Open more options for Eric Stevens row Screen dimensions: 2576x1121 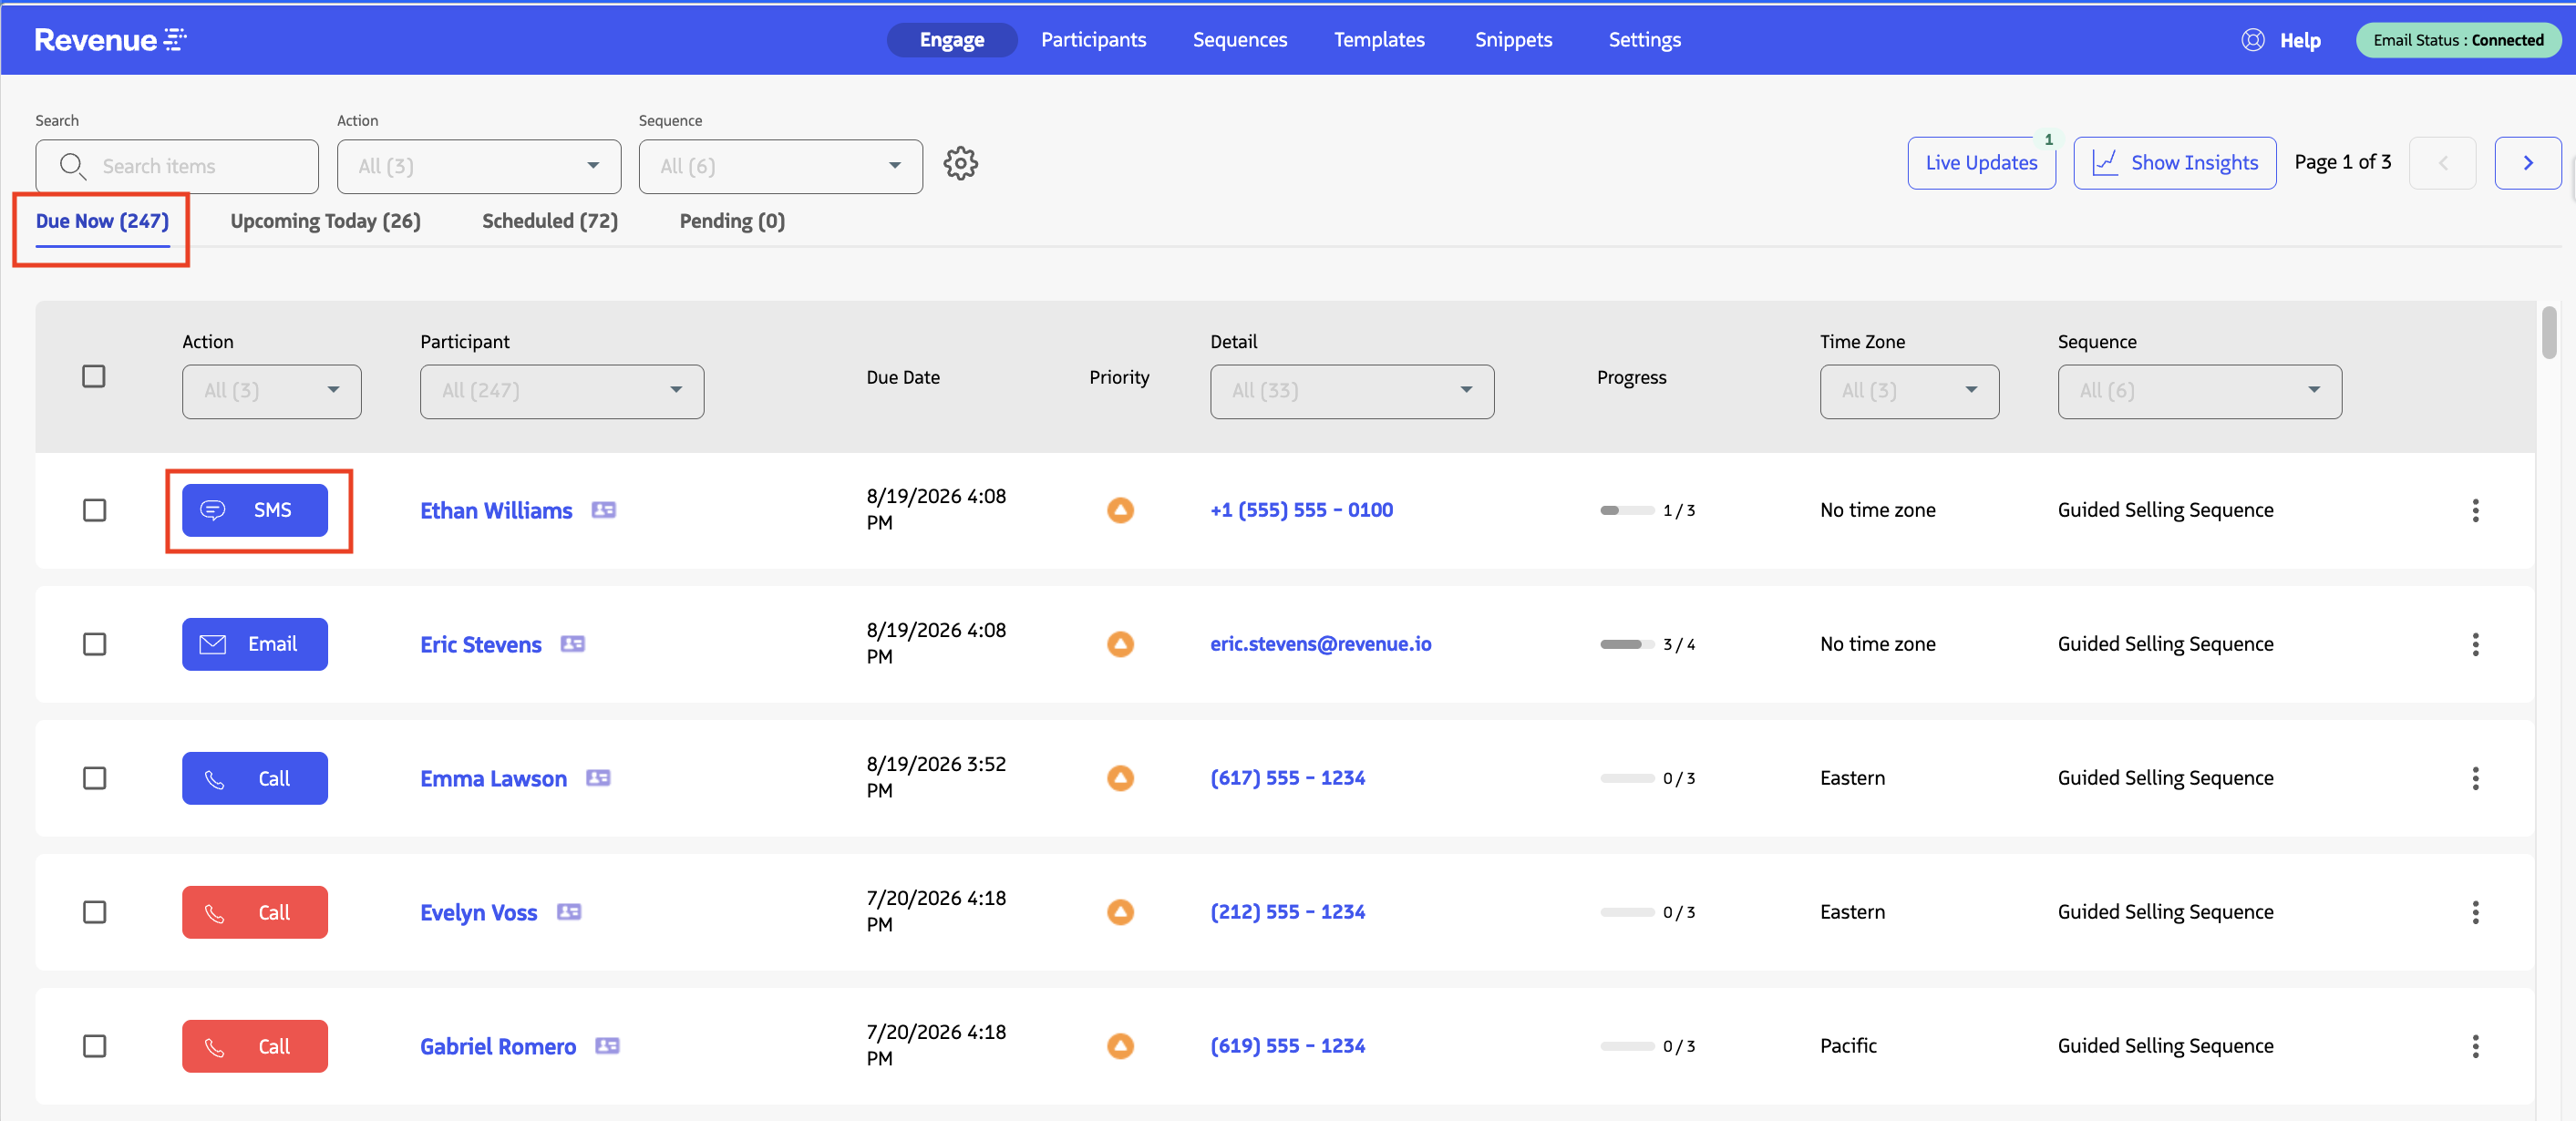tap(2475, 644)
